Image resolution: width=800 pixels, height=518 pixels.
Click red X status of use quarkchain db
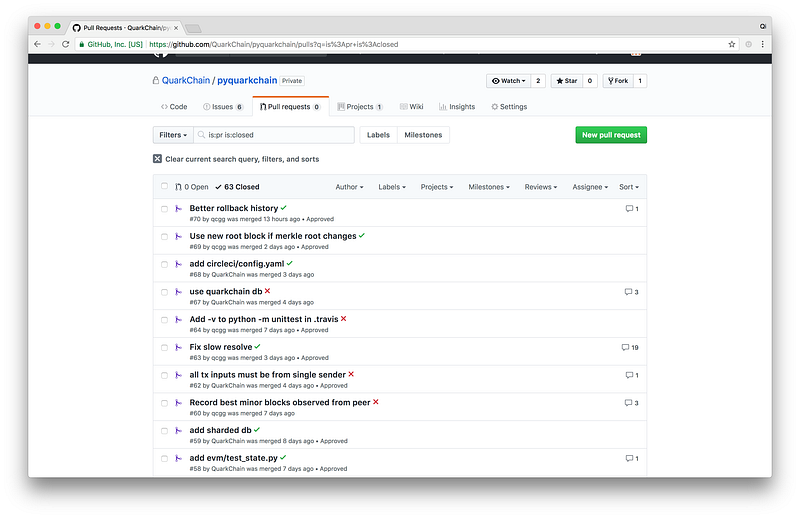[267, 291]
